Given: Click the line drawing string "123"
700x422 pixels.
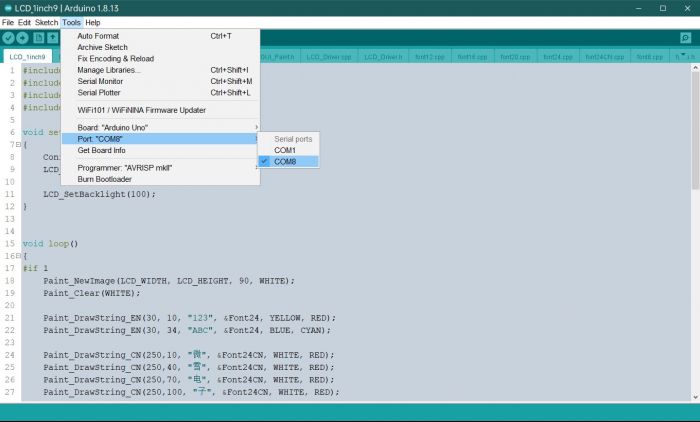Looking at the screenshot, I should click(x=189, y=318).
